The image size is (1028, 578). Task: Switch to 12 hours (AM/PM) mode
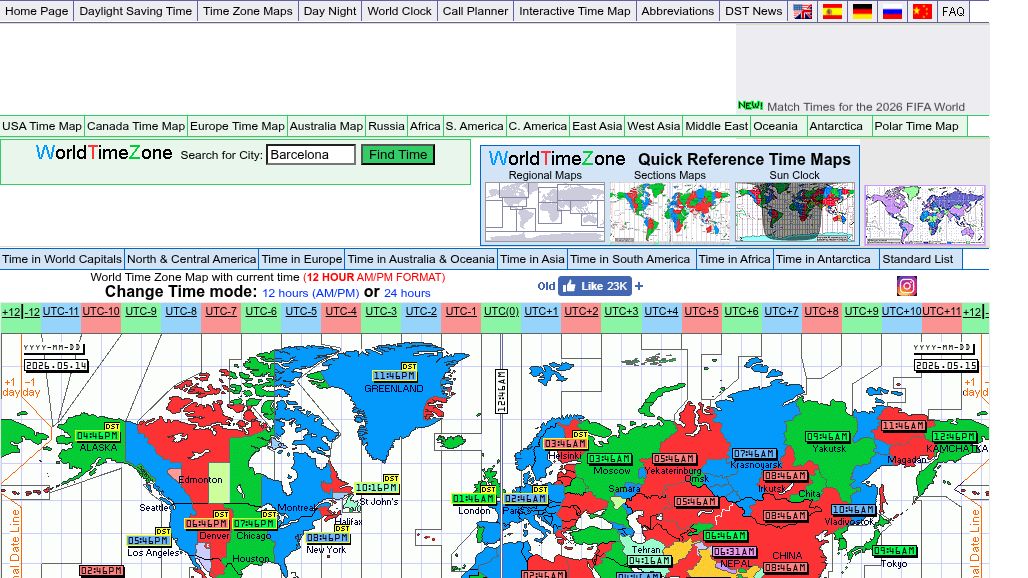(311, 293)
